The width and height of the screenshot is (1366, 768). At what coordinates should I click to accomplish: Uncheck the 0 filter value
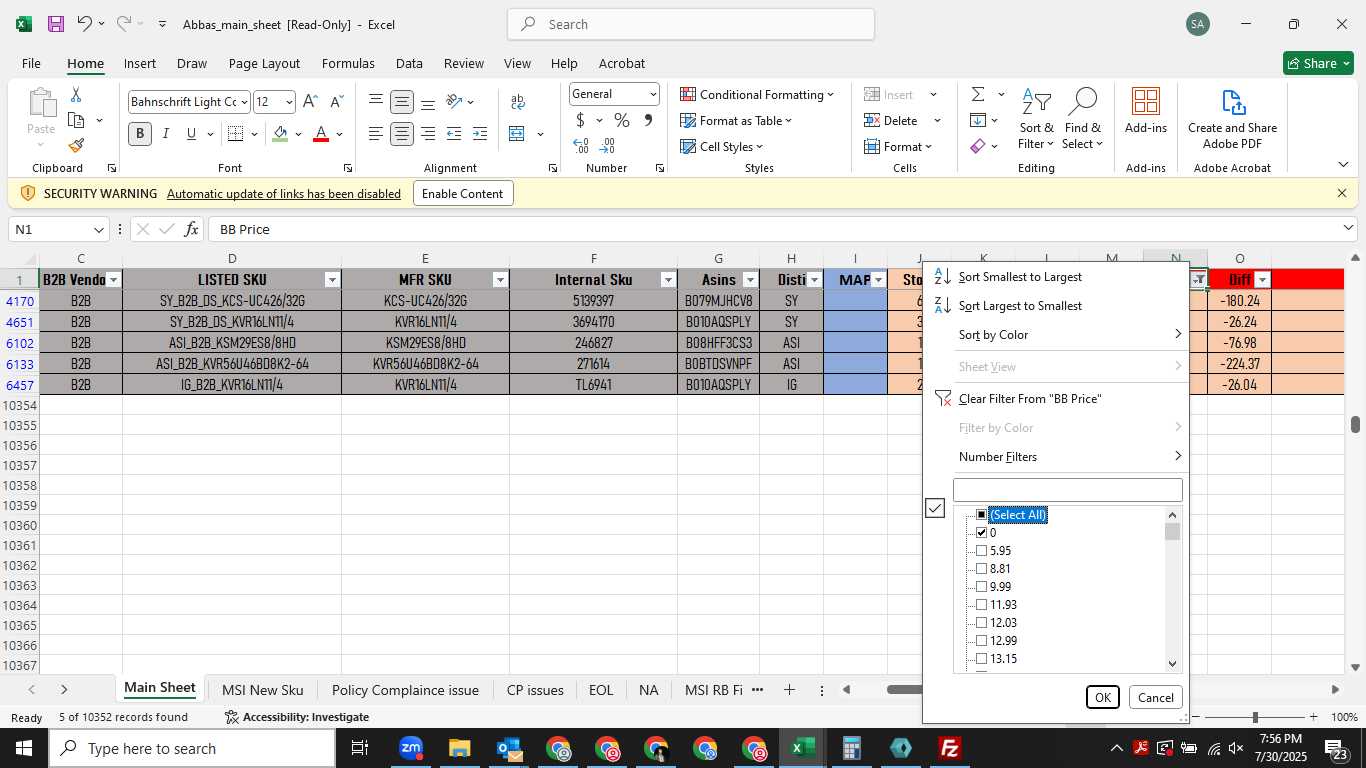pyautogui.click(x=982, y=533)
